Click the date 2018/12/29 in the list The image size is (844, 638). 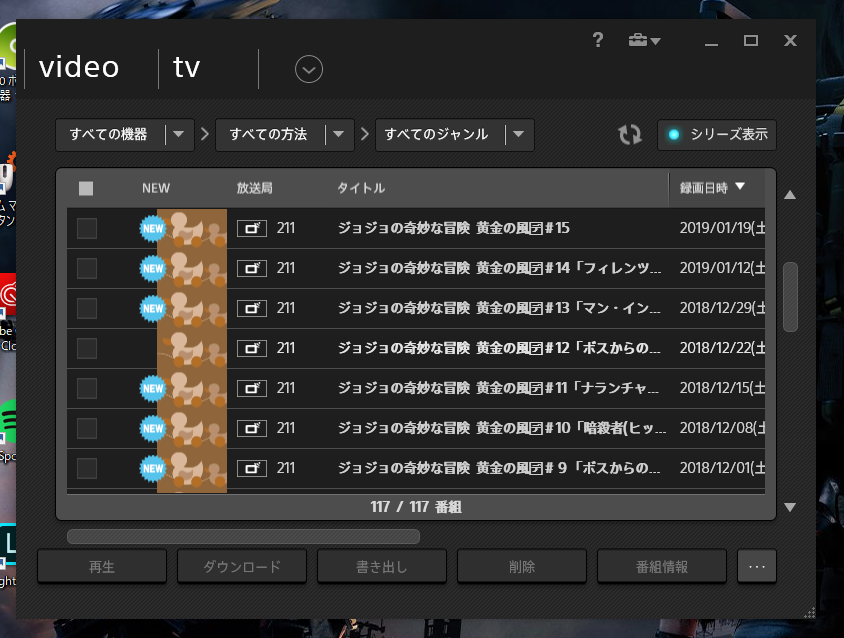722,309
